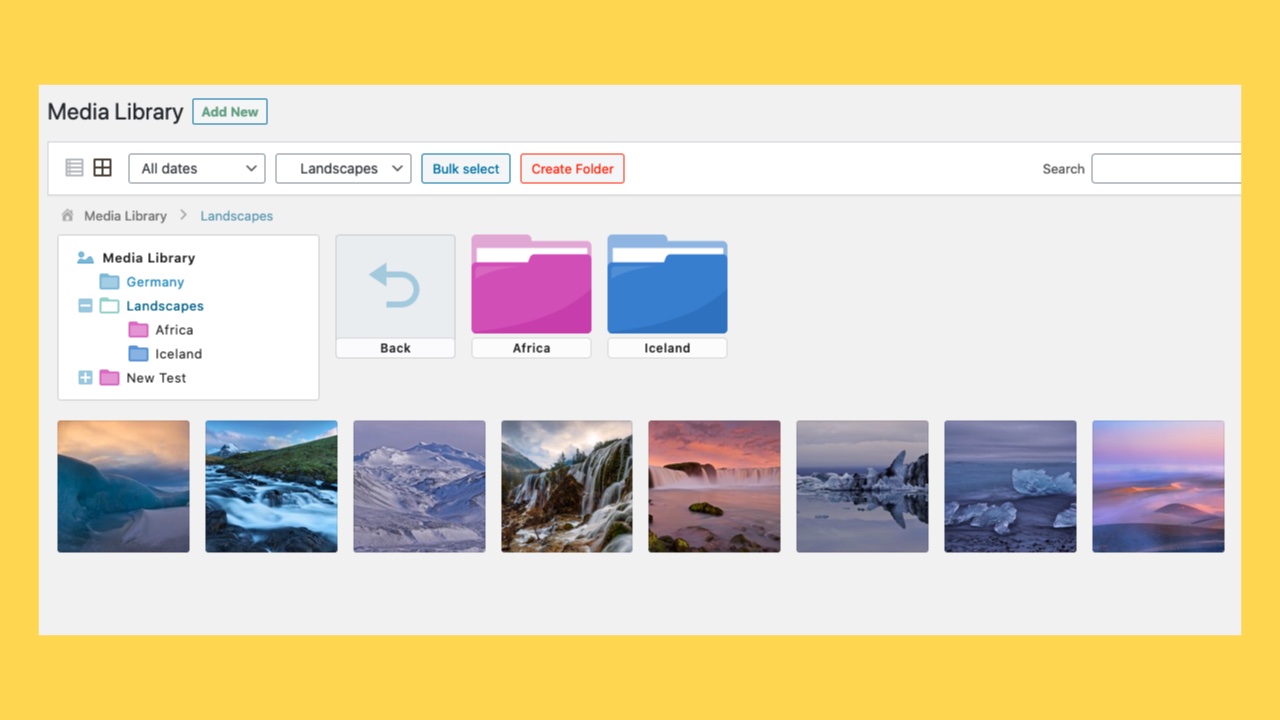Focus the Search input field

[1166, 168]
